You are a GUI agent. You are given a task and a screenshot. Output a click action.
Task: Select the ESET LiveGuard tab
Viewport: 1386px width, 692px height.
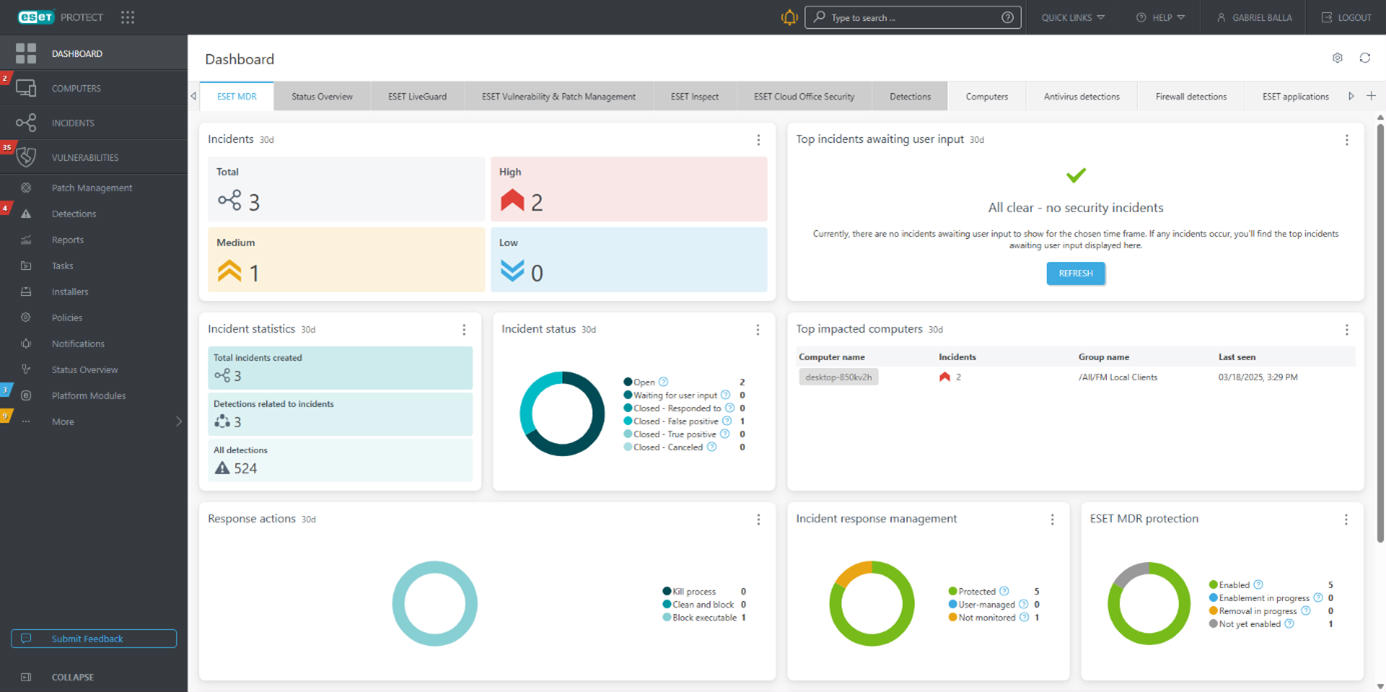pos(417,97)
